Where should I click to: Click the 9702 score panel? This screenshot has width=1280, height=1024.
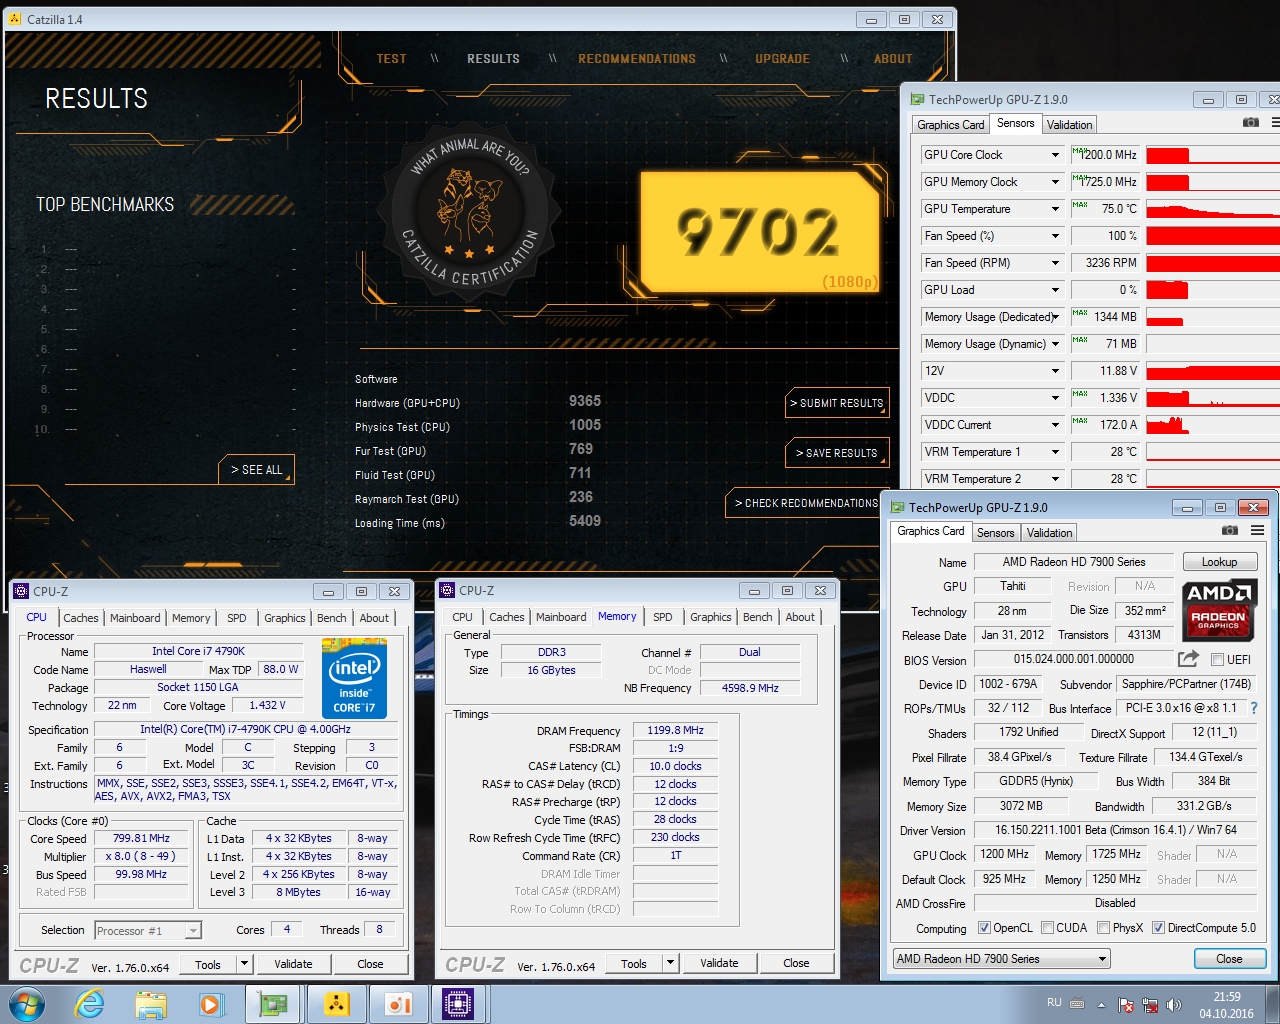(x=760, y=232)
